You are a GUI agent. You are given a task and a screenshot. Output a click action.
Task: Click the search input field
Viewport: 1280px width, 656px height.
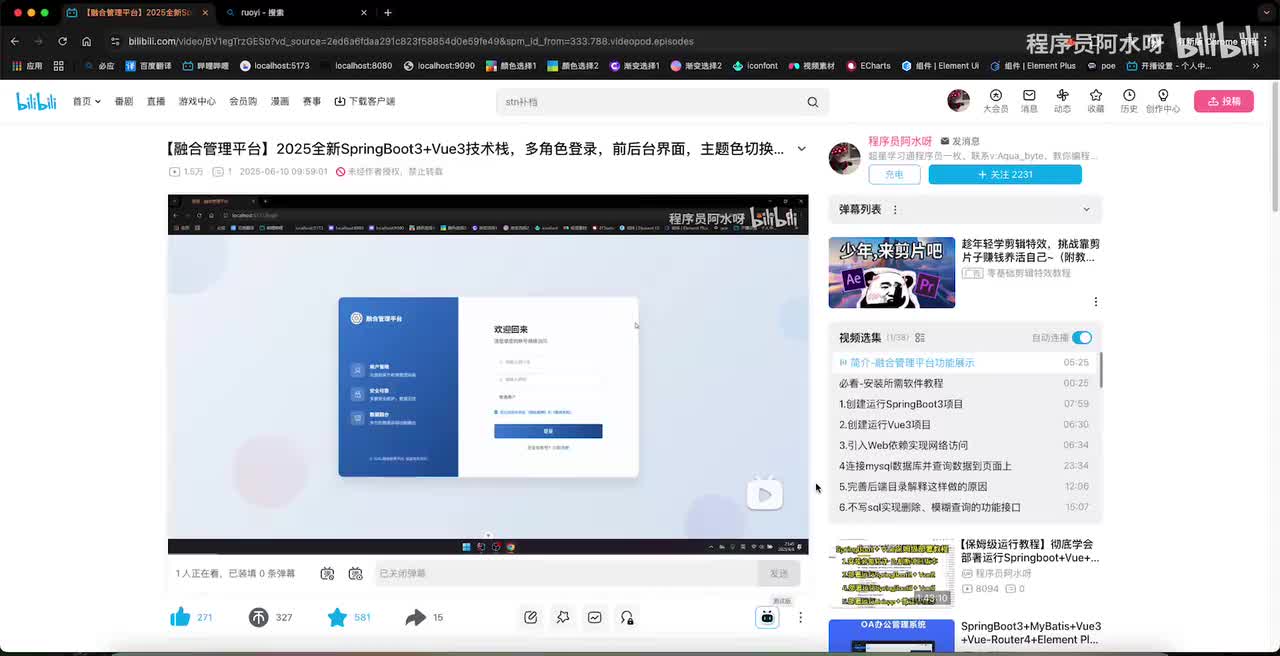pyautogui.click(x=650, y=102)
